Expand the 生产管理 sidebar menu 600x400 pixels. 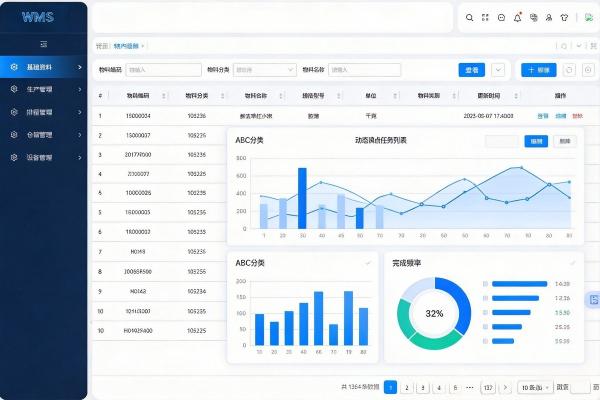(x=43, y=89)
